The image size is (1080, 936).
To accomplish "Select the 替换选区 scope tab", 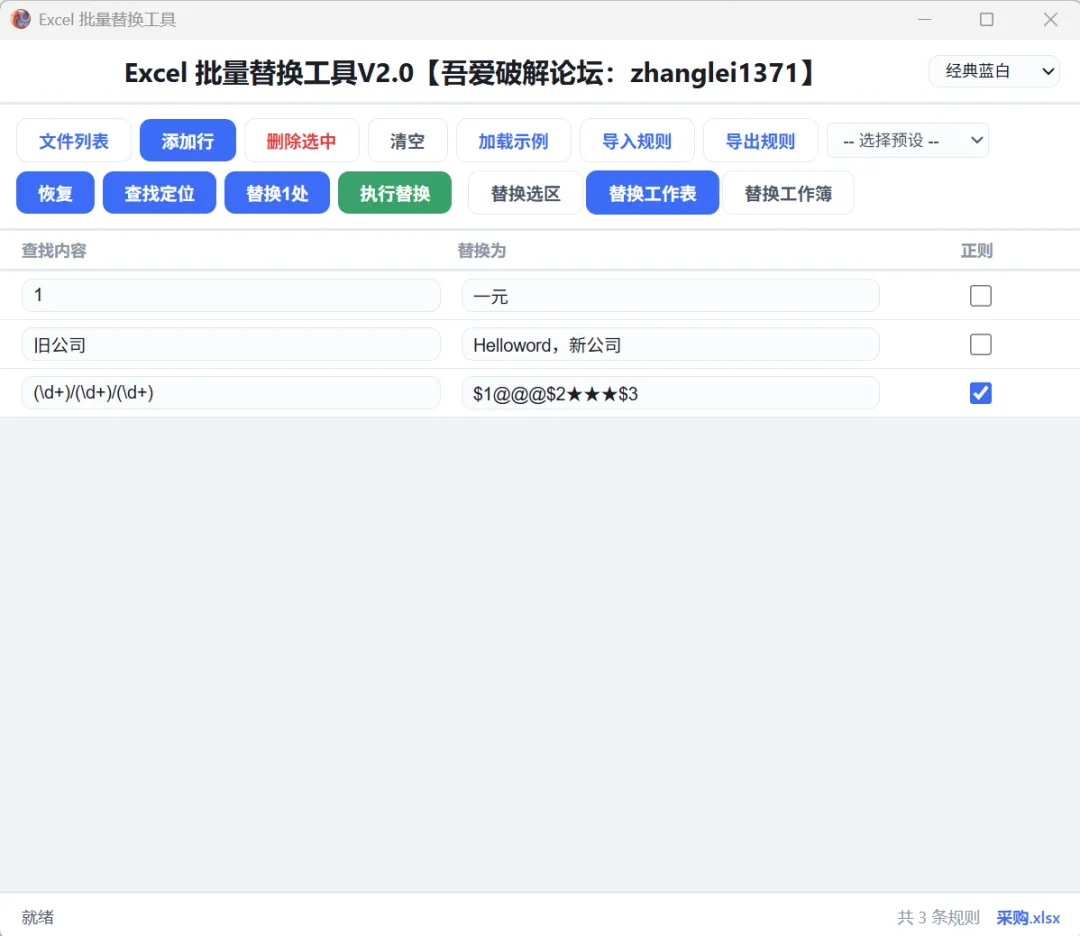I will [525, 193].
